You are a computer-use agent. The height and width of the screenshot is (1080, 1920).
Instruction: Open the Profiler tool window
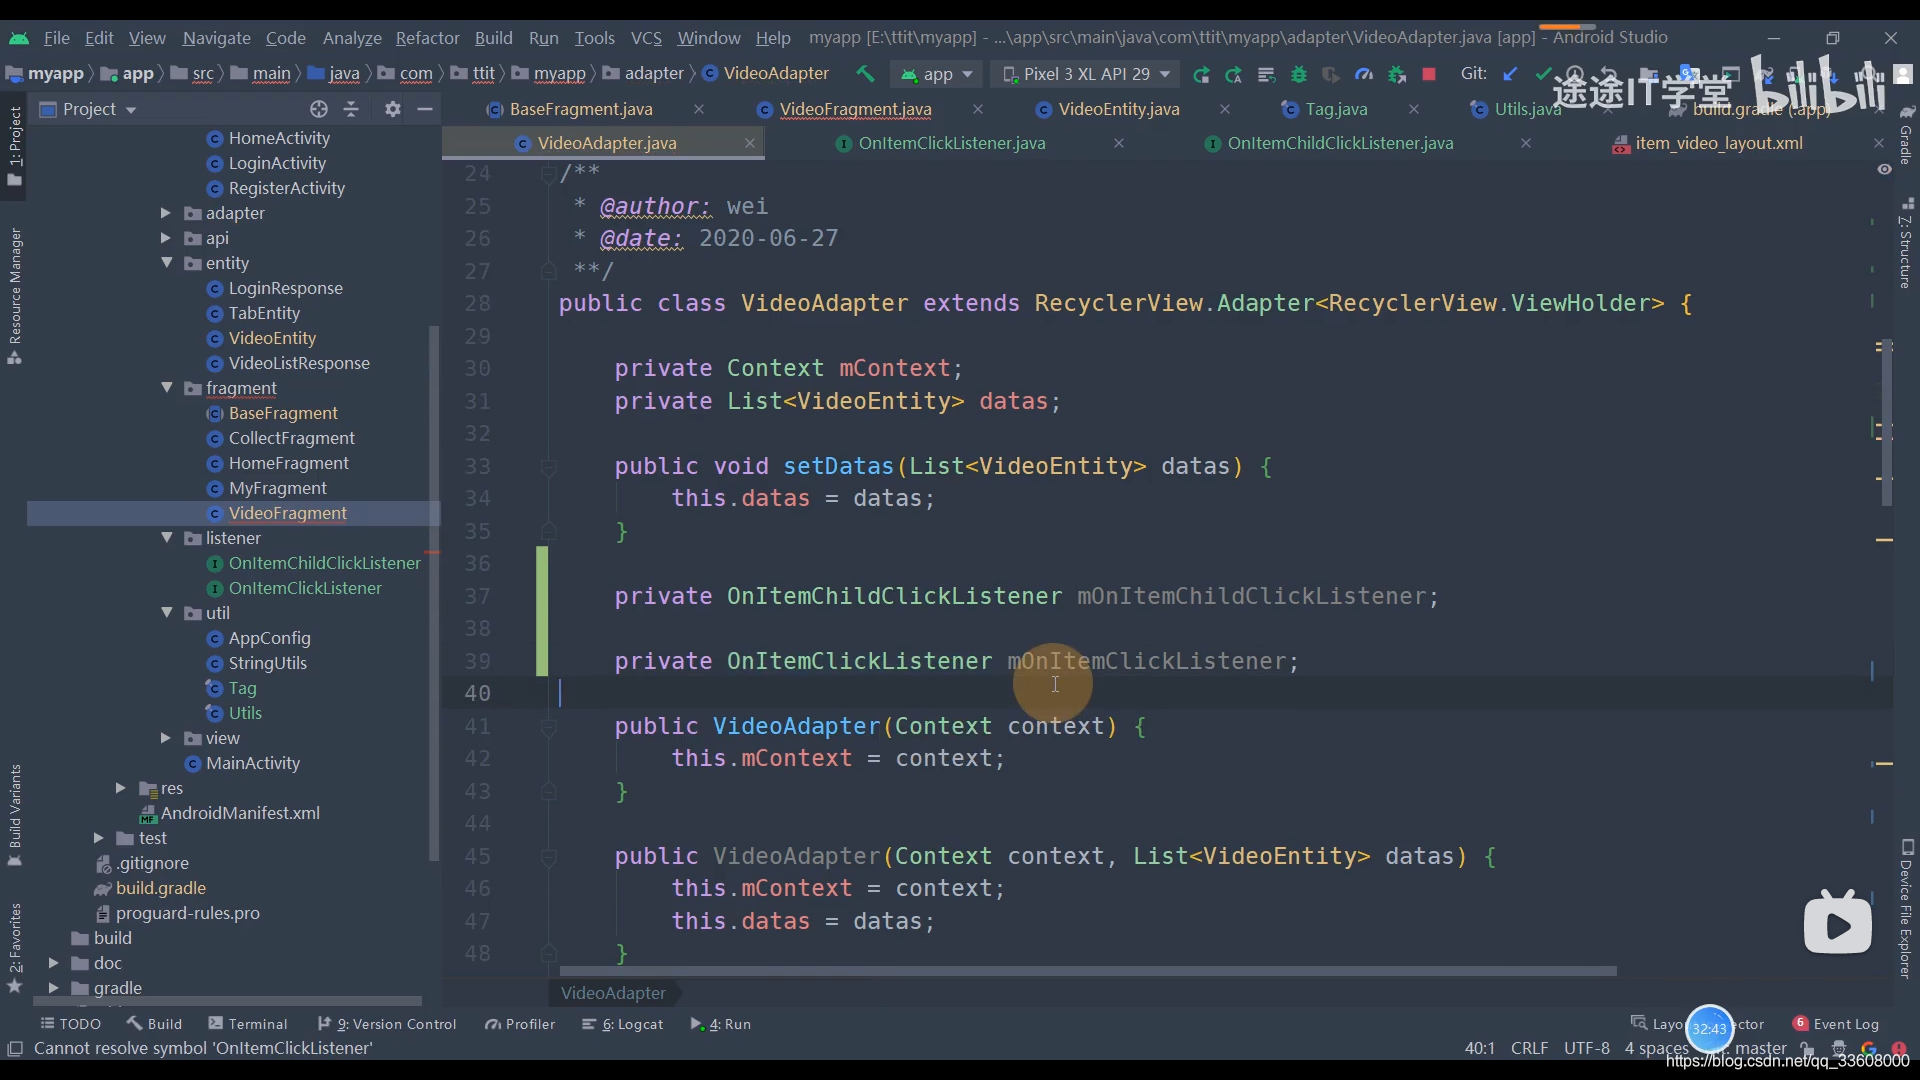520,1024
